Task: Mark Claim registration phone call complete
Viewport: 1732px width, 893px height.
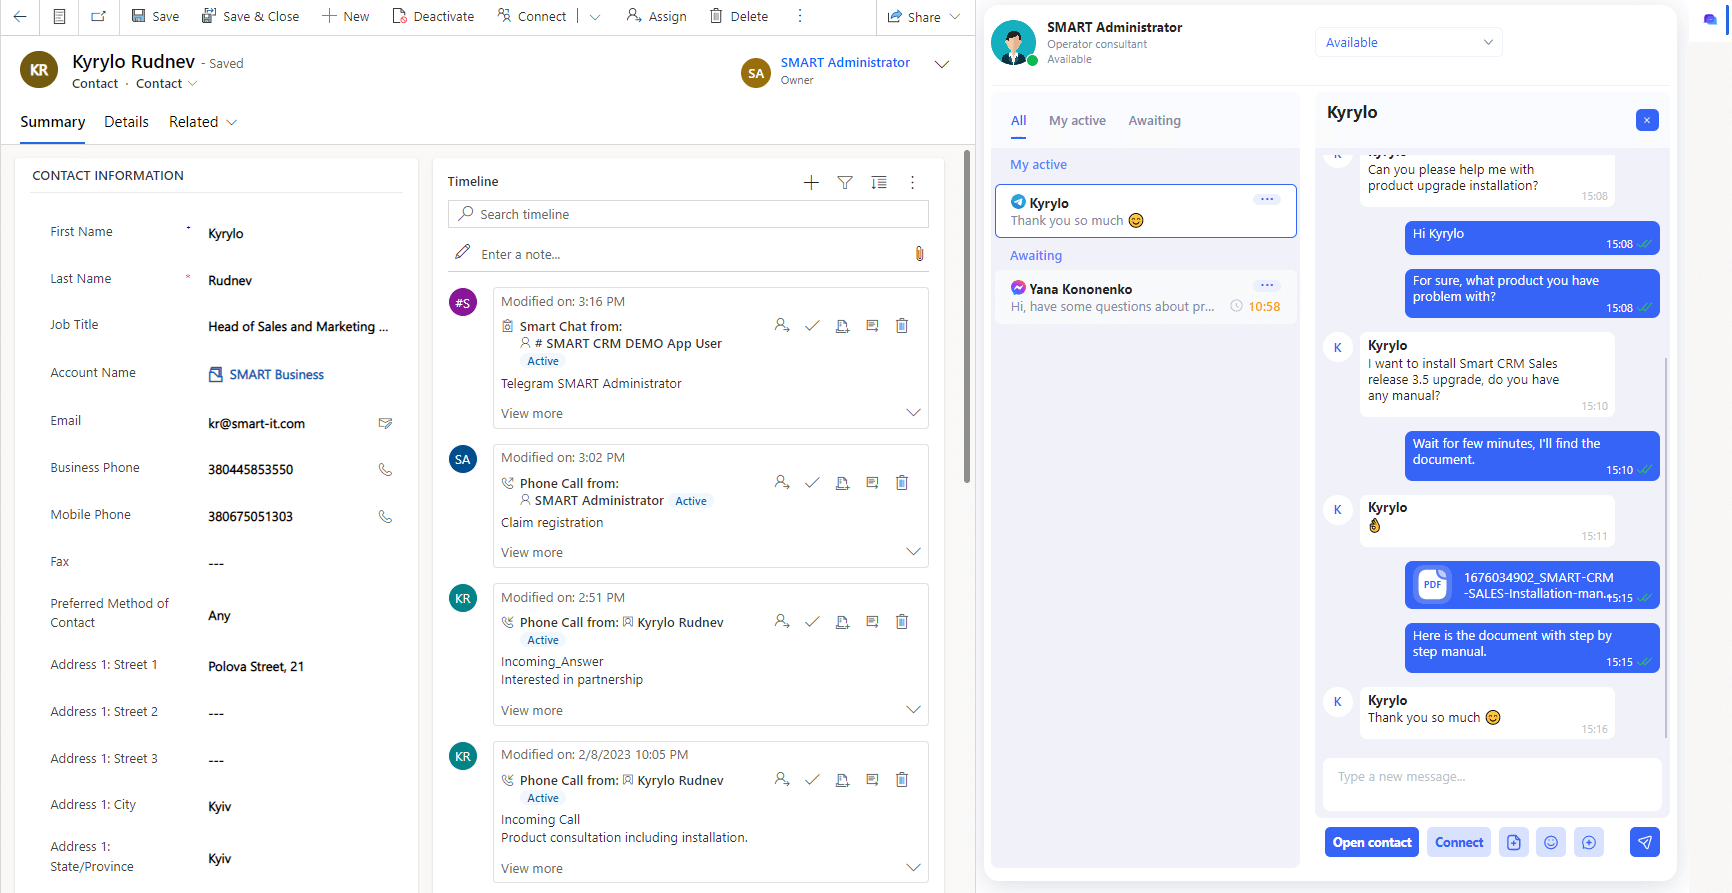Action: point(812,483)
